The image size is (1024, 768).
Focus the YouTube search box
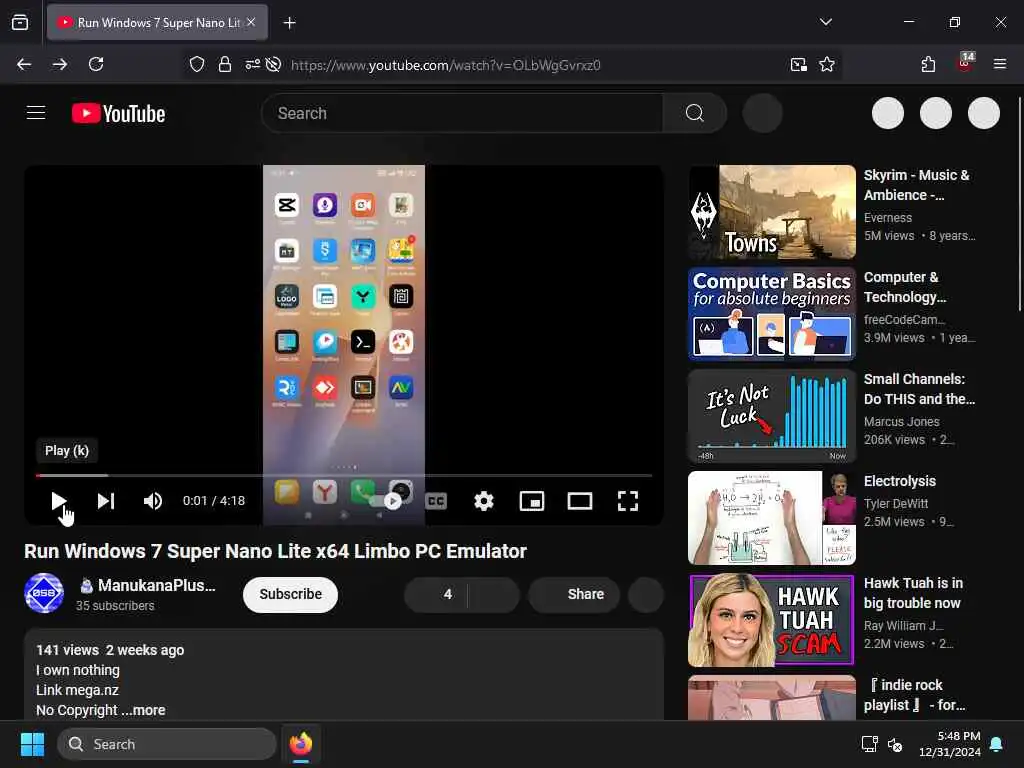point(462,113)
